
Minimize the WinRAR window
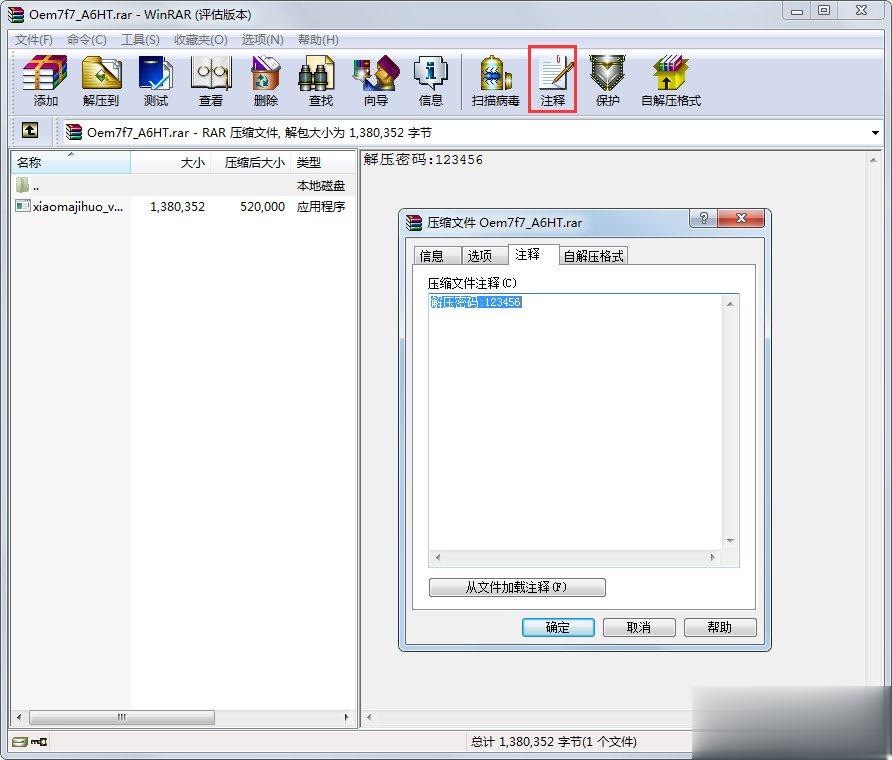(796, 11)
